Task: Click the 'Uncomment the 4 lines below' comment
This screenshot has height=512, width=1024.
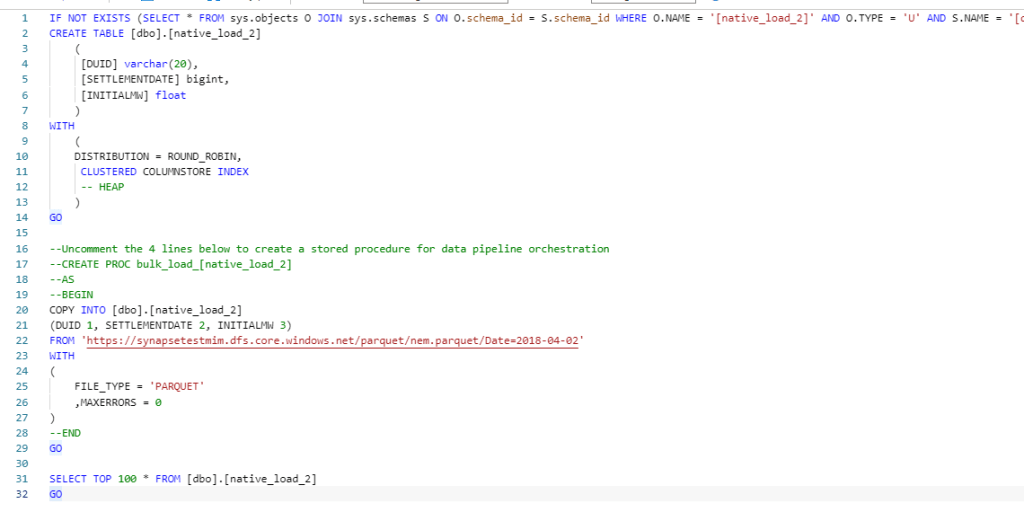Action: coord(328,249)
